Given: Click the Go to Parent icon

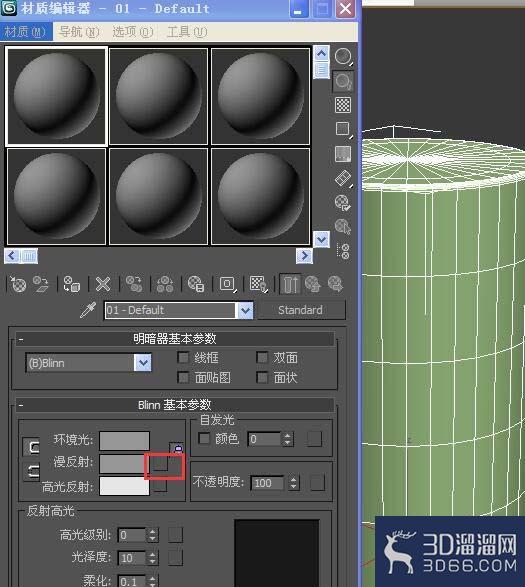Looking at the screenshot, I should pos(313,284).
